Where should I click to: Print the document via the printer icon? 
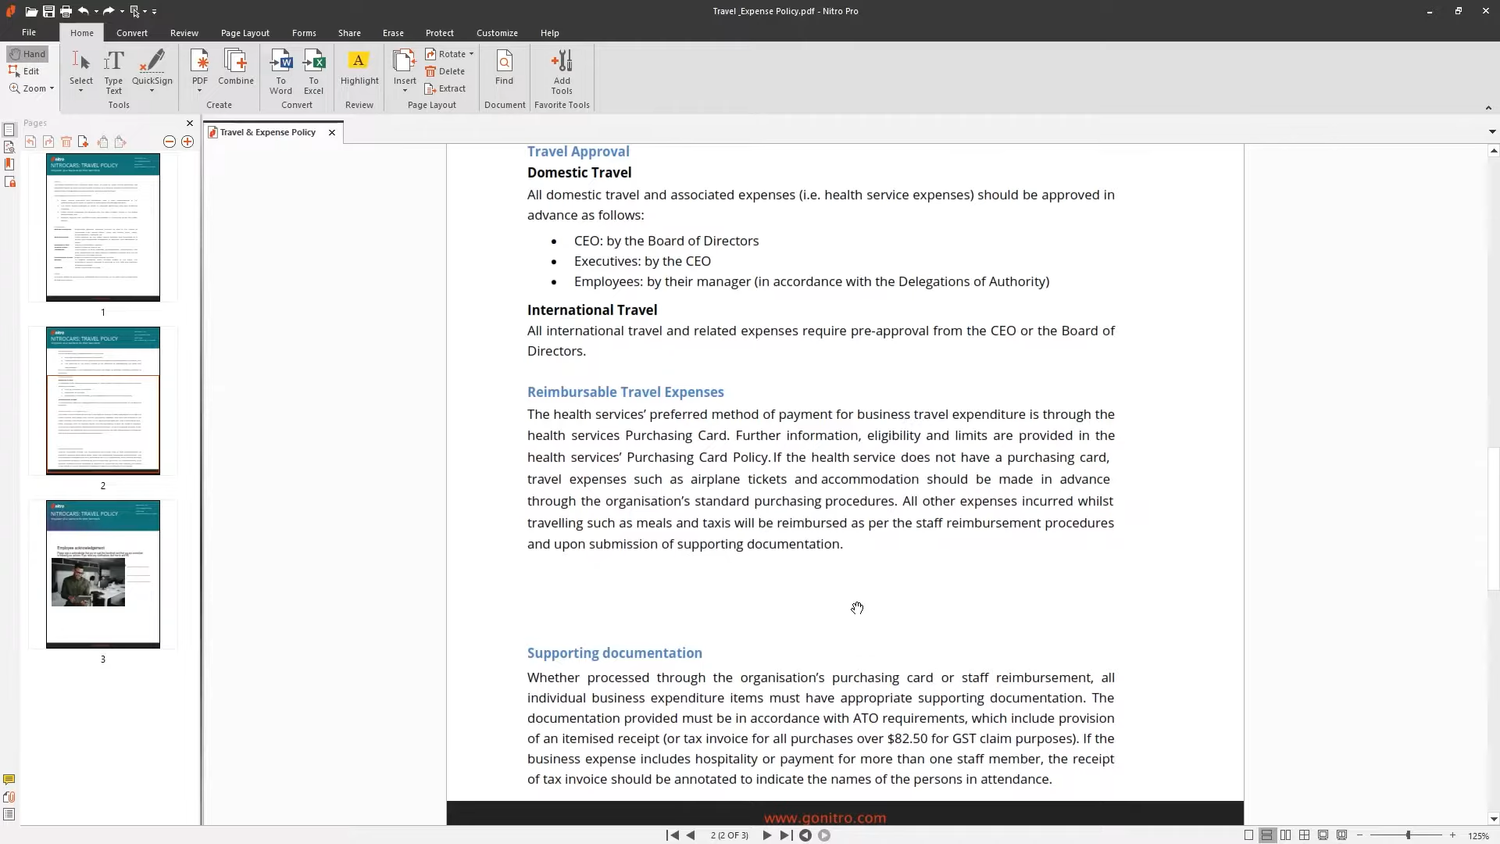click(66, 11)
